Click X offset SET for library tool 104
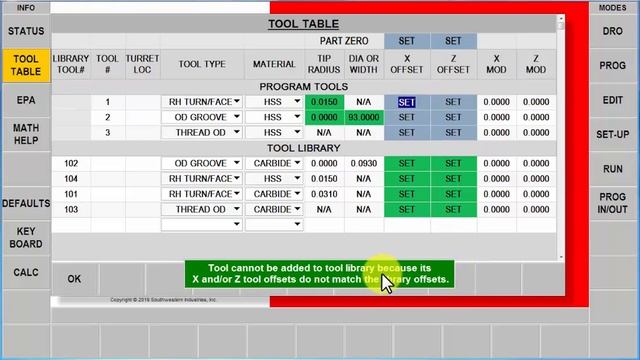The image size is (640, 360). tap(407, 179)
